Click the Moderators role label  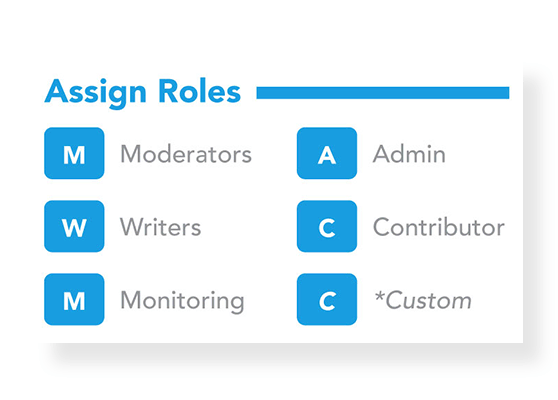(186, 154)
